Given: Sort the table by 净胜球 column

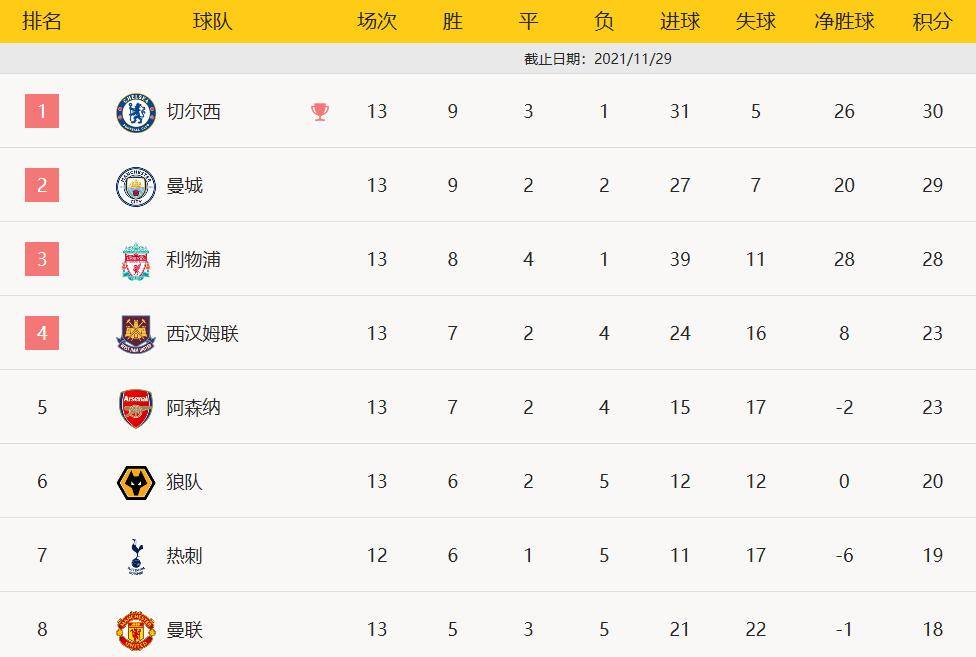Looking at the screenshot, I should click(844, 21).
